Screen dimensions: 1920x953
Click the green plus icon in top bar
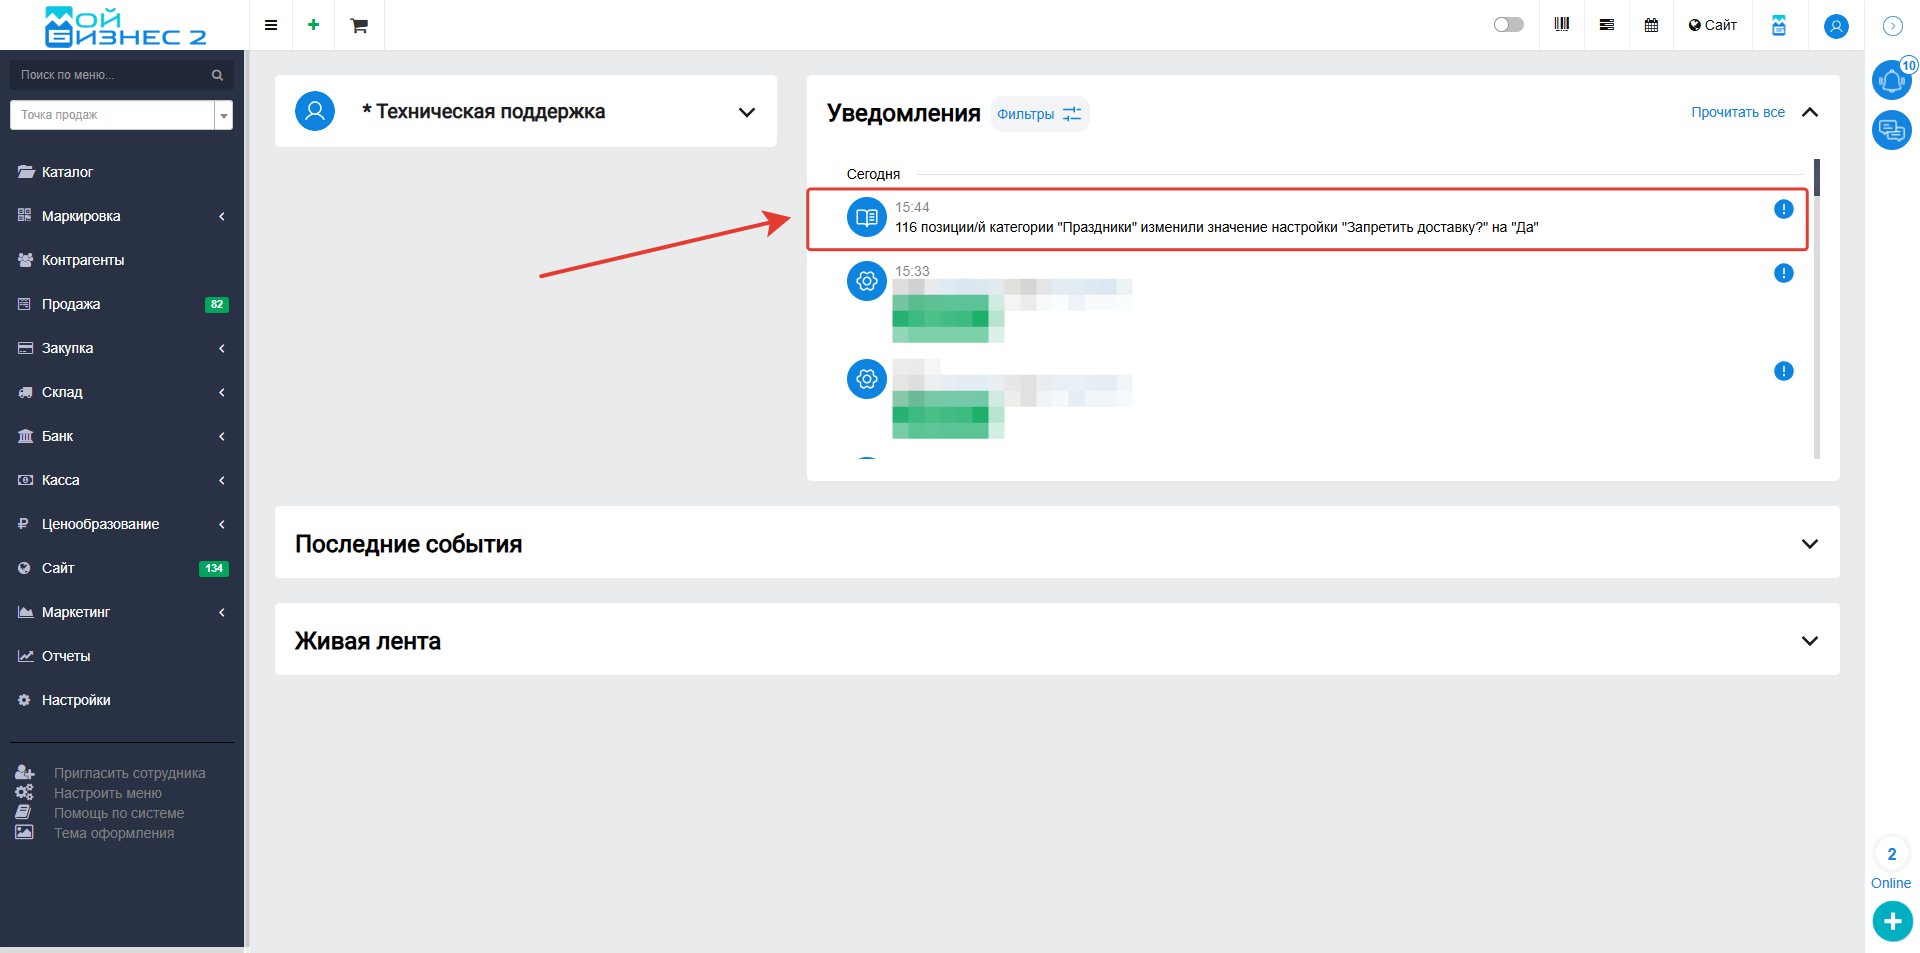pos(314,25)
